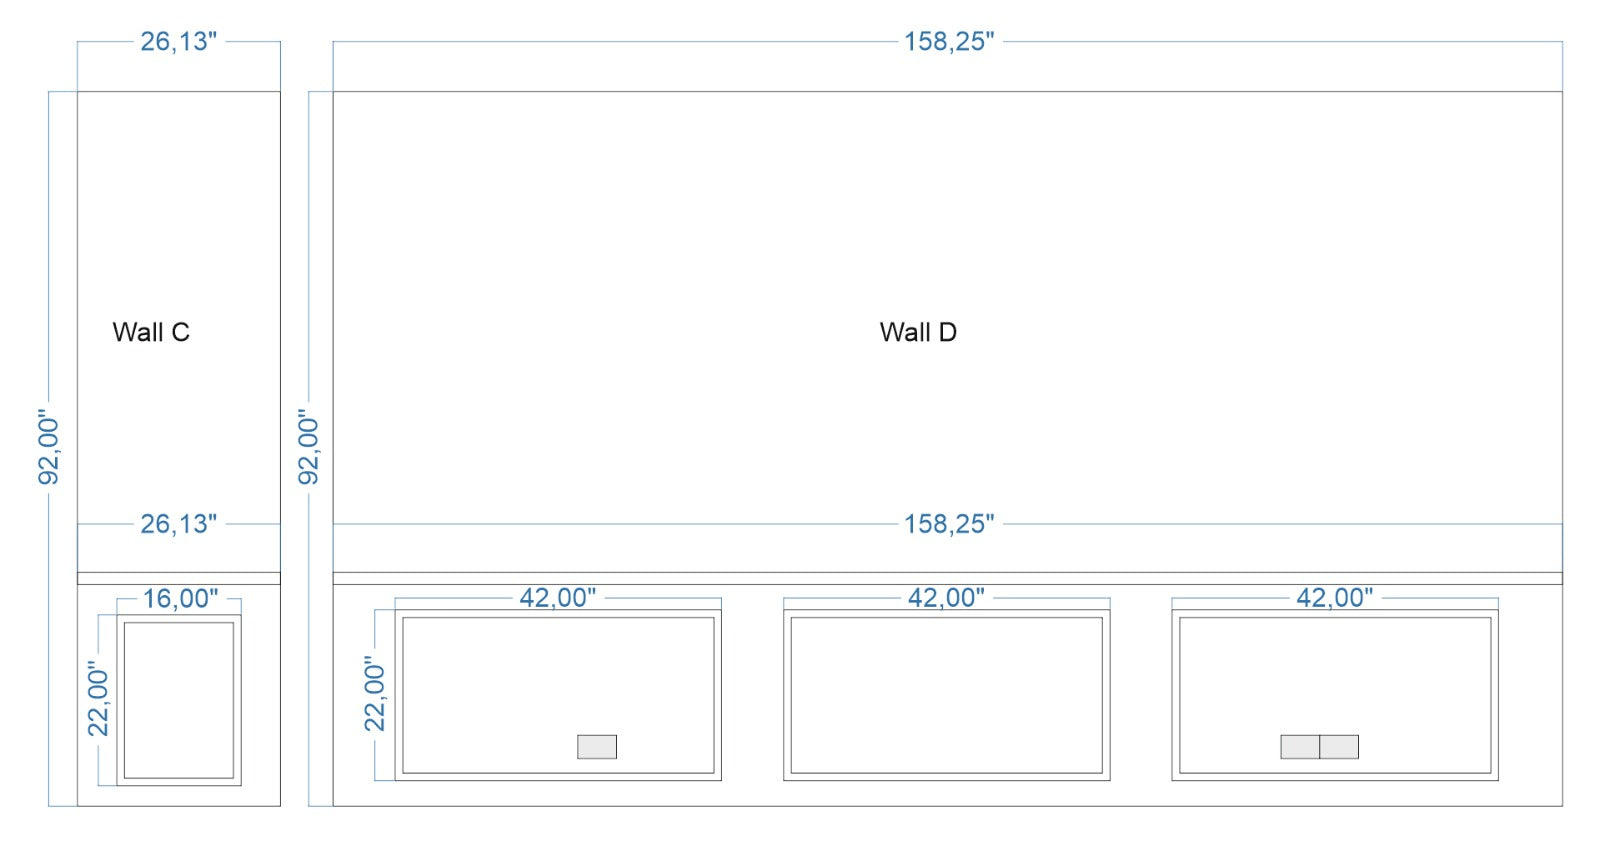Image resolution: width=1600 pixels, height=846 pixels.
Task: Select the double gray outlet in right panel
Action: click(1319, 747)
